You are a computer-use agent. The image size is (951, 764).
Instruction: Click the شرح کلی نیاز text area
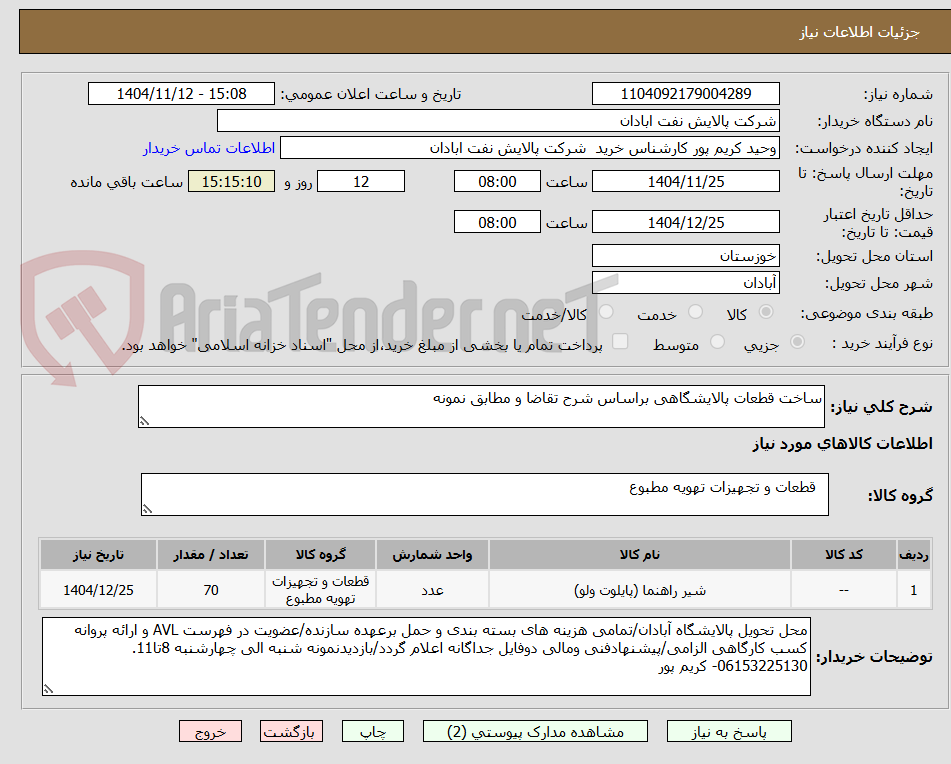coord(481,406)
